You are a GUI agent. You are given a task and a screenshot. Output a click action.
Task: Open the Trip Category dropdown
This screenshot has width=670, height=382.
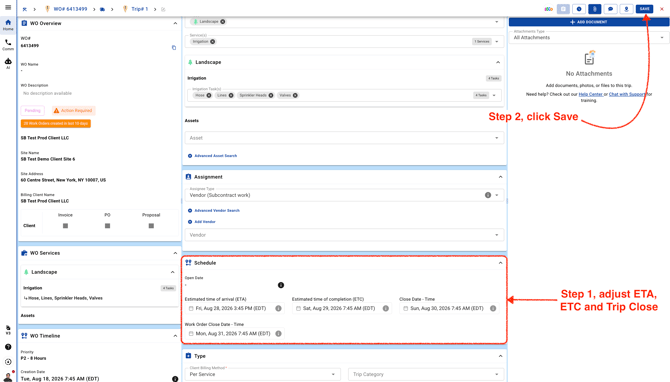[426, 374]
